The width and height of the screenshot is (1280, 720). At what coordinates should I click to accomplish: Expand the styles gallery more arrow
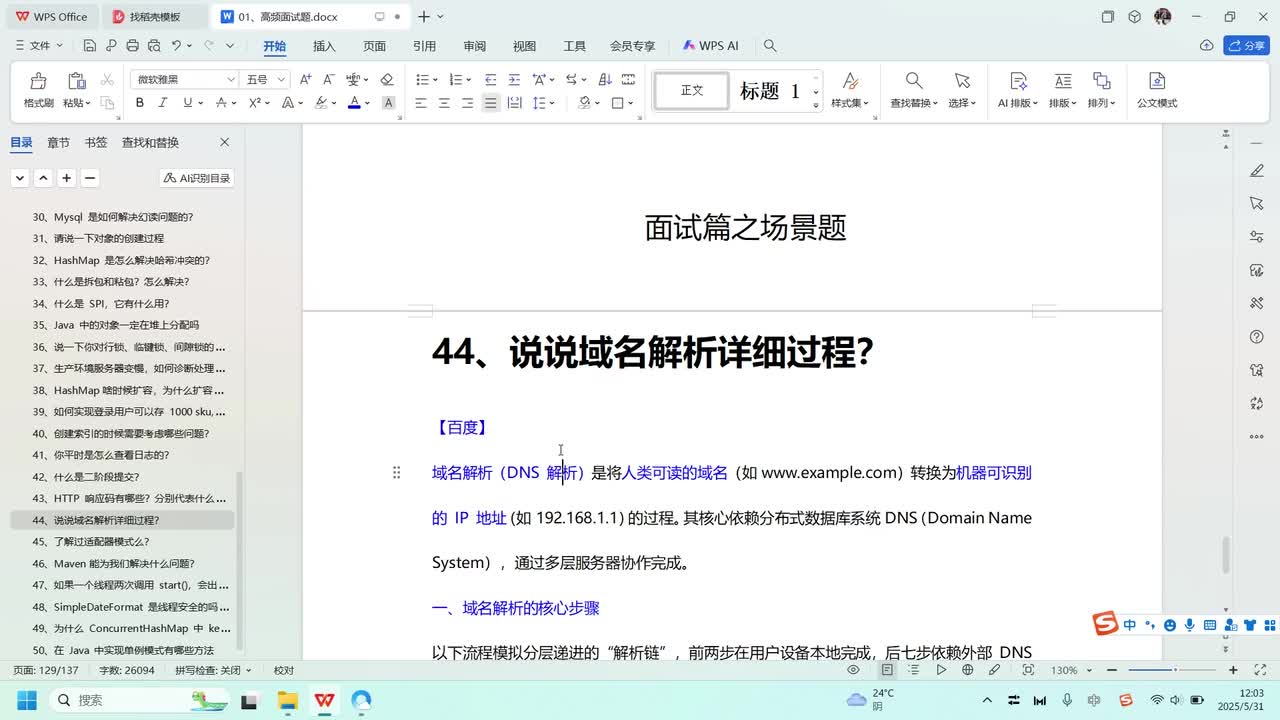[816, 104]
